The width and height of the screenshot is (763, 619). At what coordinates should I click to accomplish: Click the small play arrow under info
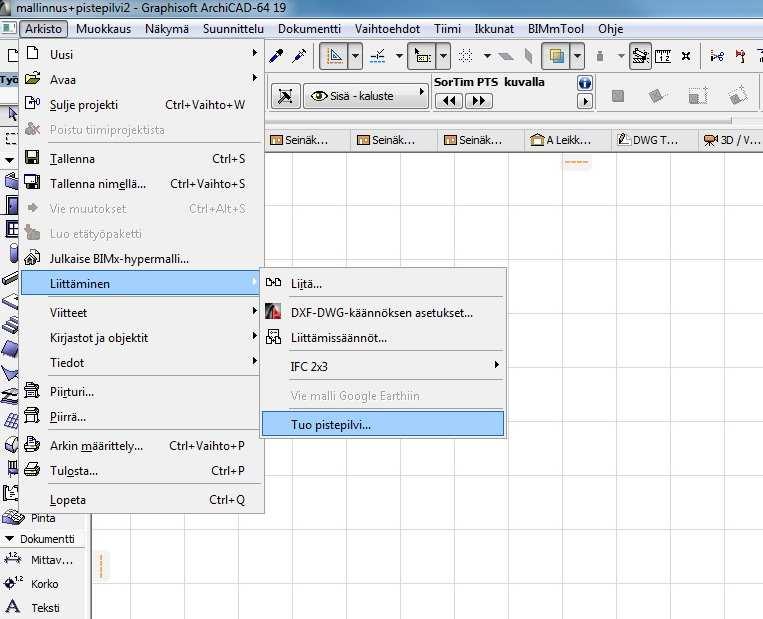(585, 101)
